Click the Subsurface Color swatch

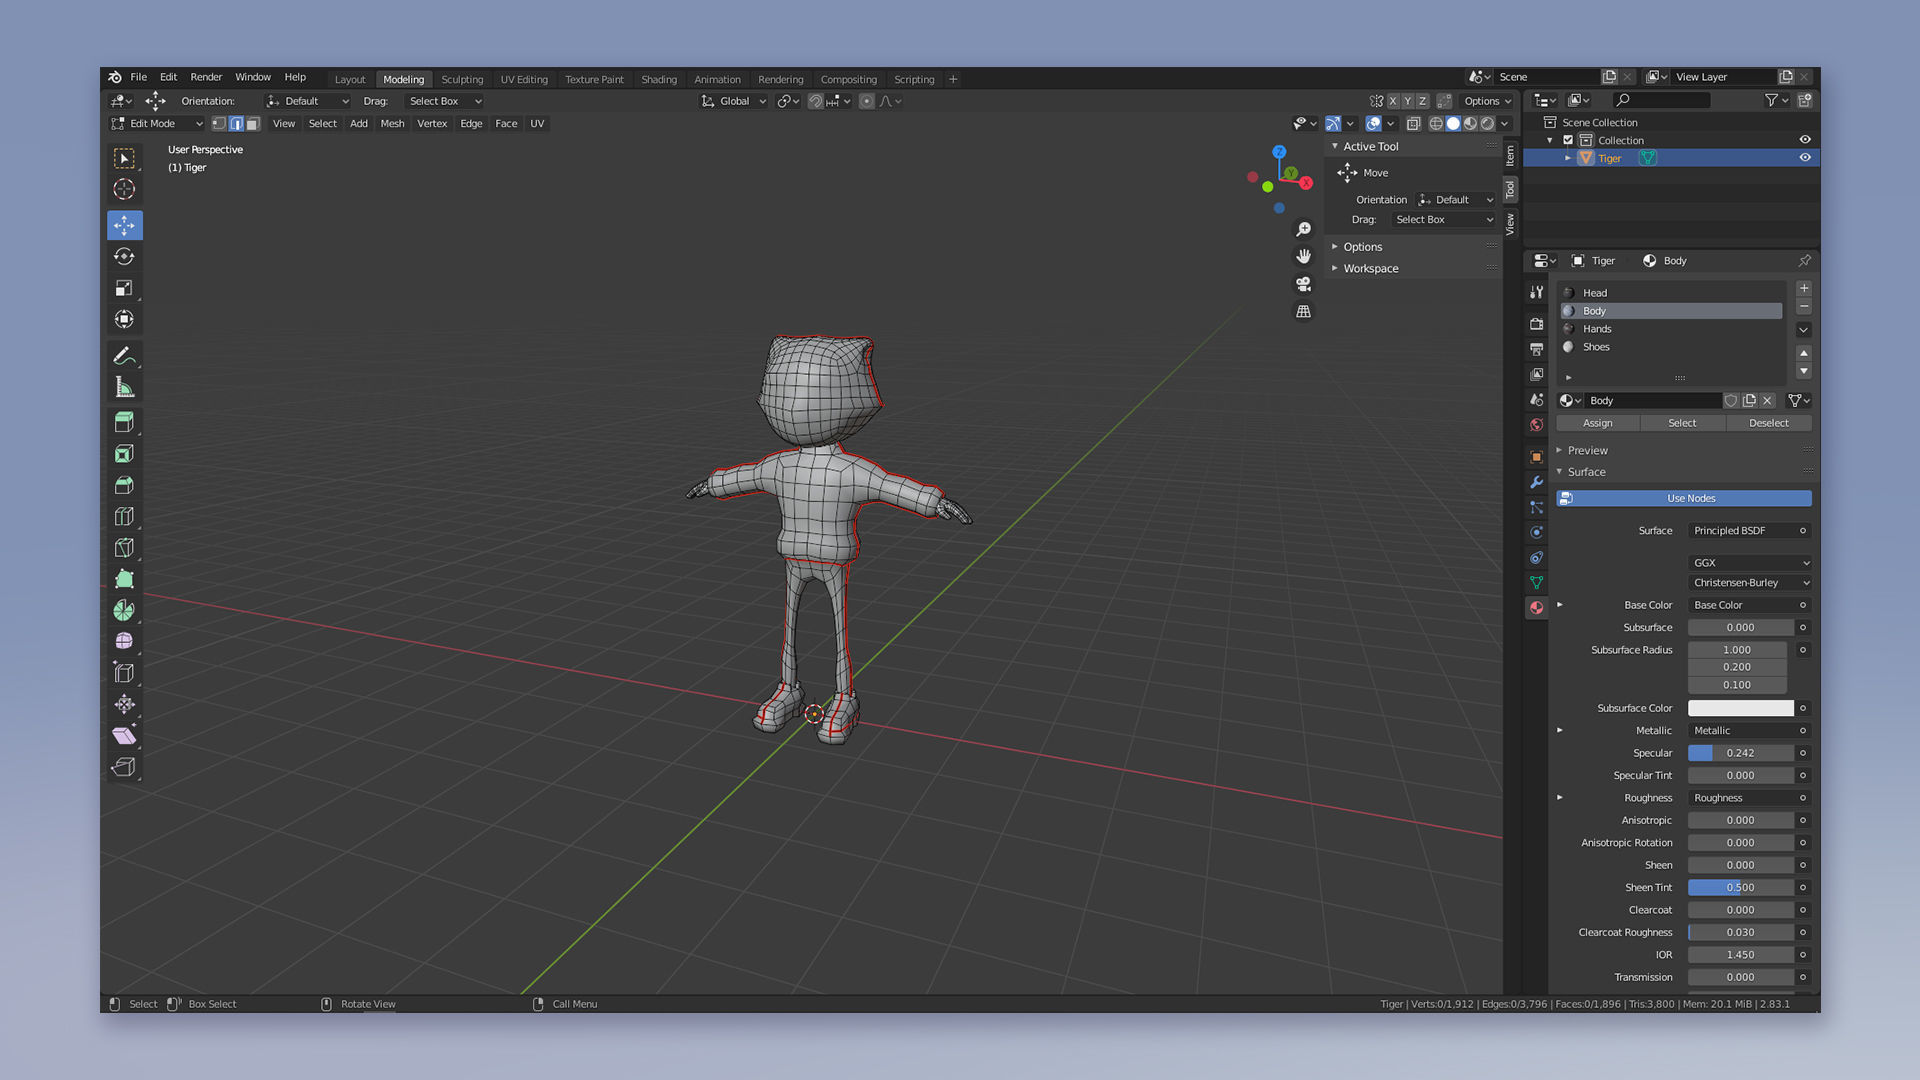(x=1740, y=708)
